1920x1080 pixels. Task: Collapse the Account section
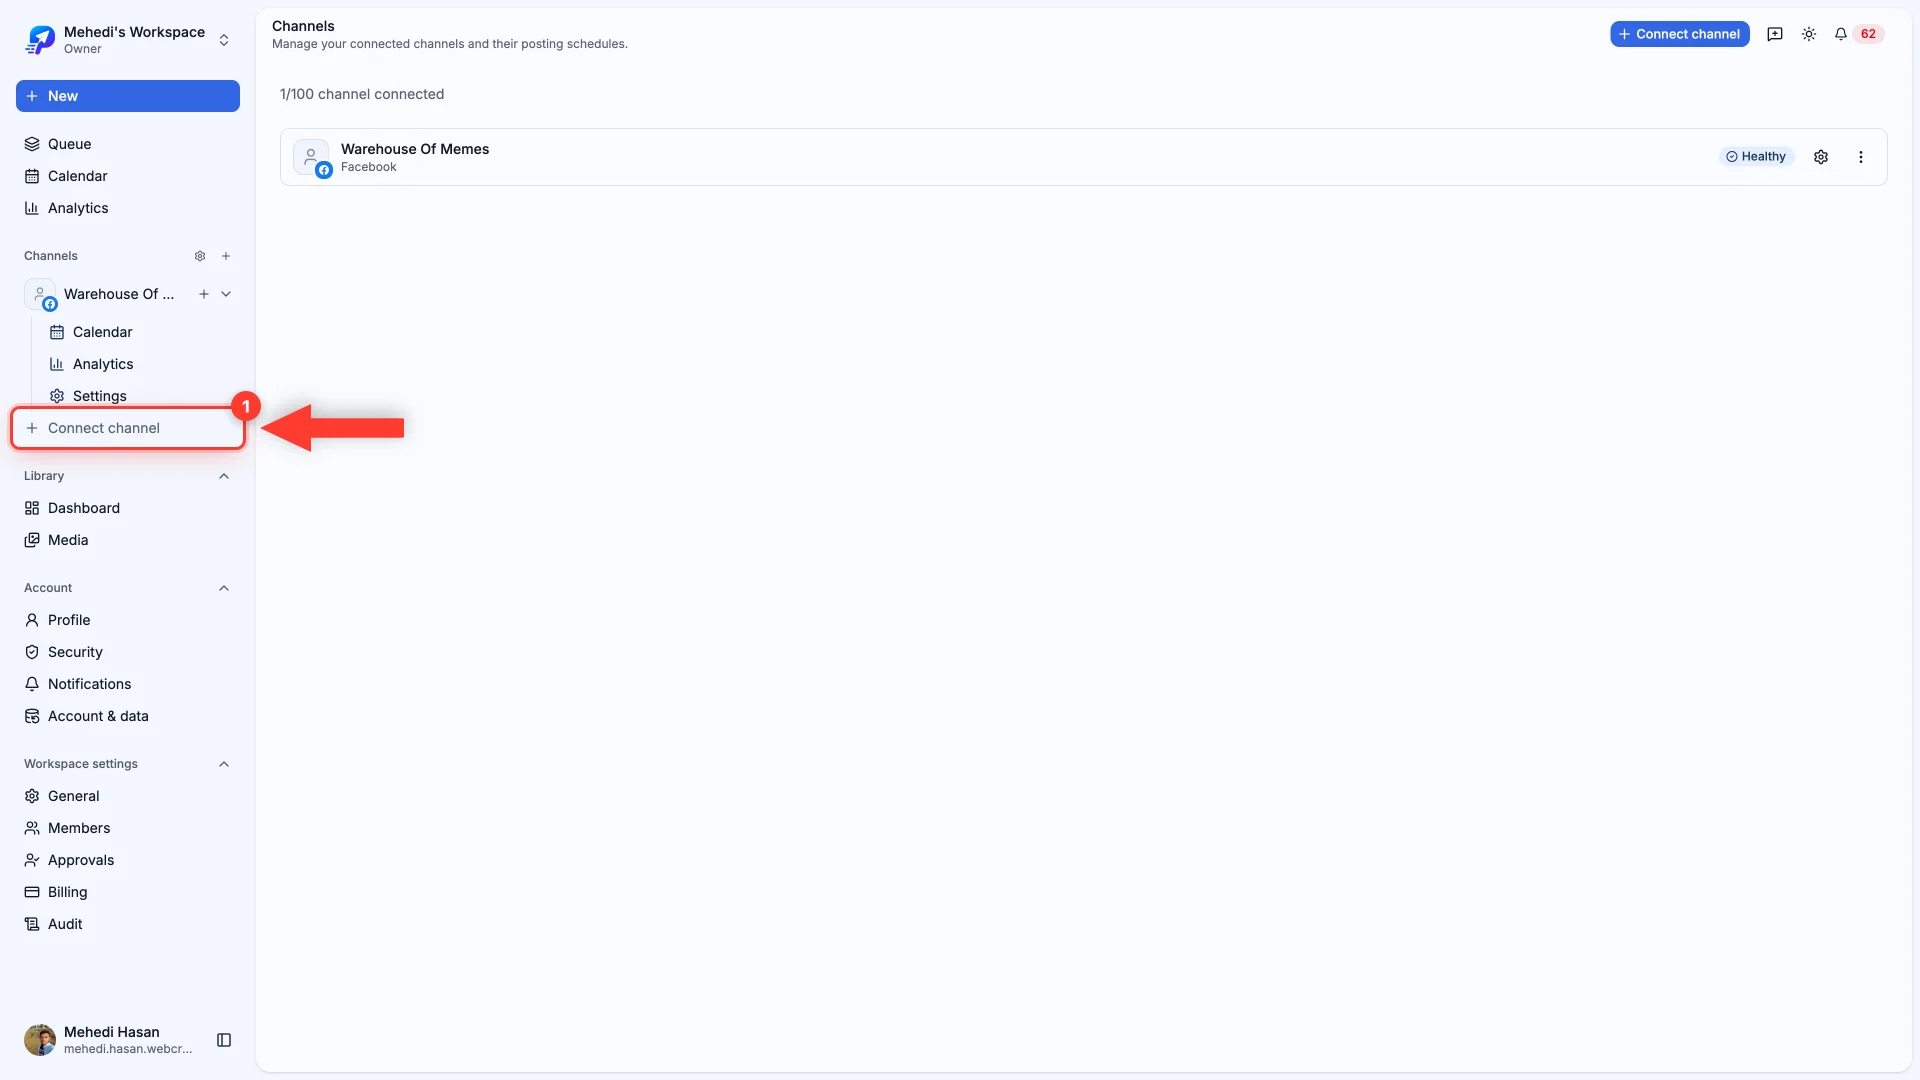click(224, 588)
